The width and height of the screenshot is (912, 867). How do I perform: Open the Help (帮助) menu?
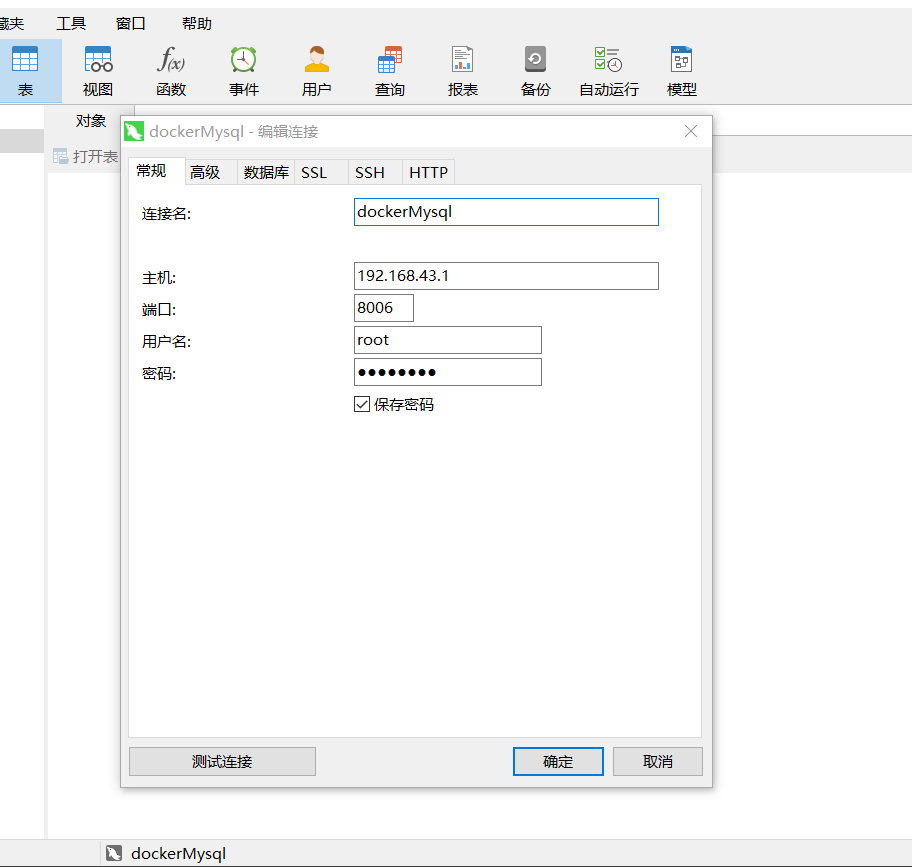pyautogui.click(x=197, y=24)
